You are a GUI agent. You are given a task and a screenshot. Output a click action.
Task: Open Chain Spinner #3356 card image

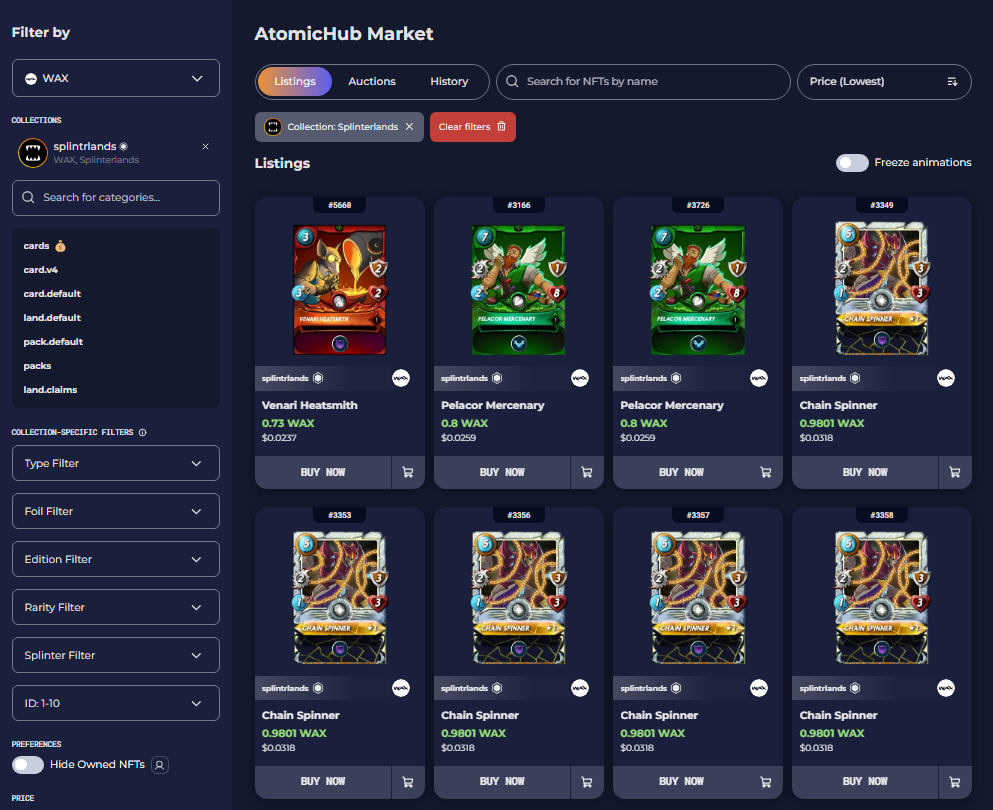[519, 598]
